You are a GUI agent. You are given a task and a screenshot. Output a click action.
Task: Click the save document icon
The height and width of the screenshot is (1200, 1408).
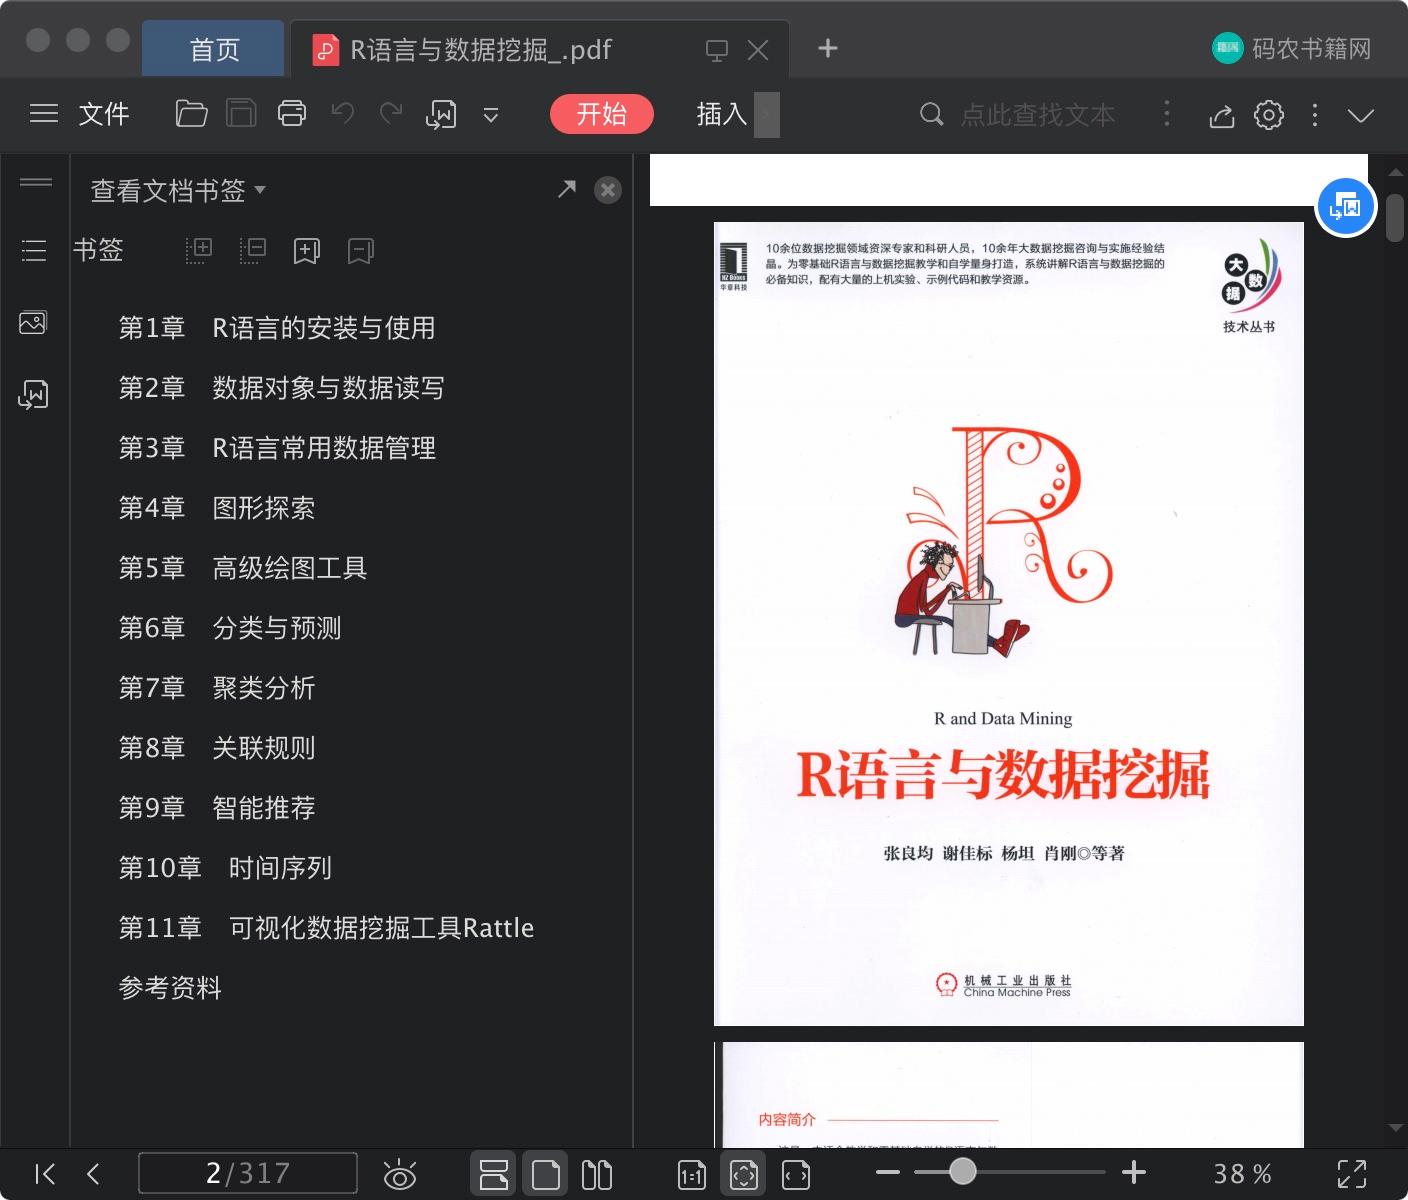pyautogui.click(x=241, y=114)
